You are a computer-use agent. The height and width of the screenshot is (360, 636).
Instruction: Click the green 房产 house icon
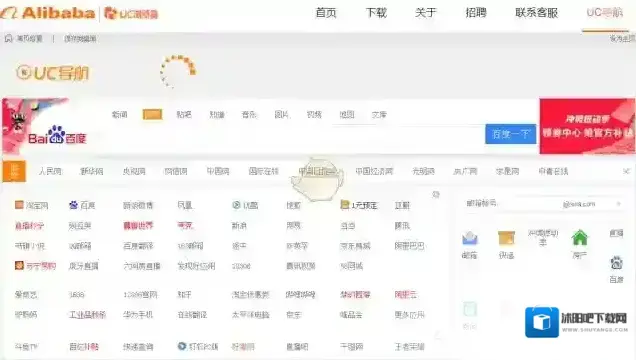580,238
